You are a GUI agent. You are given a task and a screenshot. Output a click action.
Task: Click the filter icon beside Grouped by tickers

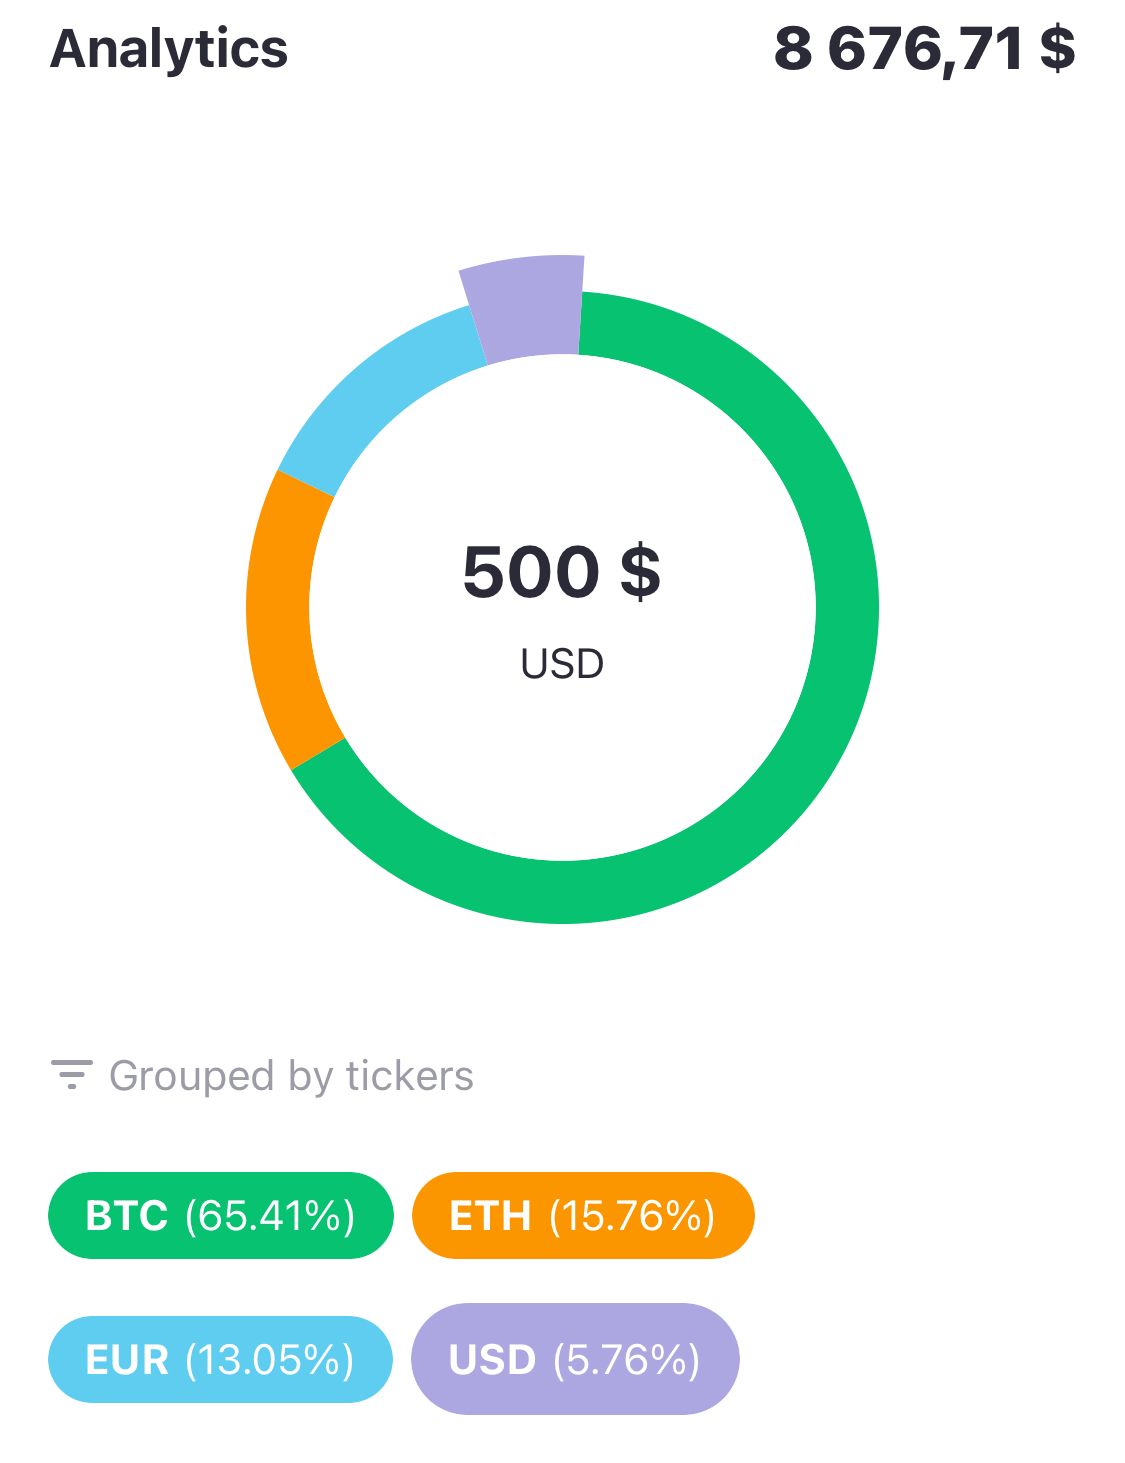click(71, 1075)
